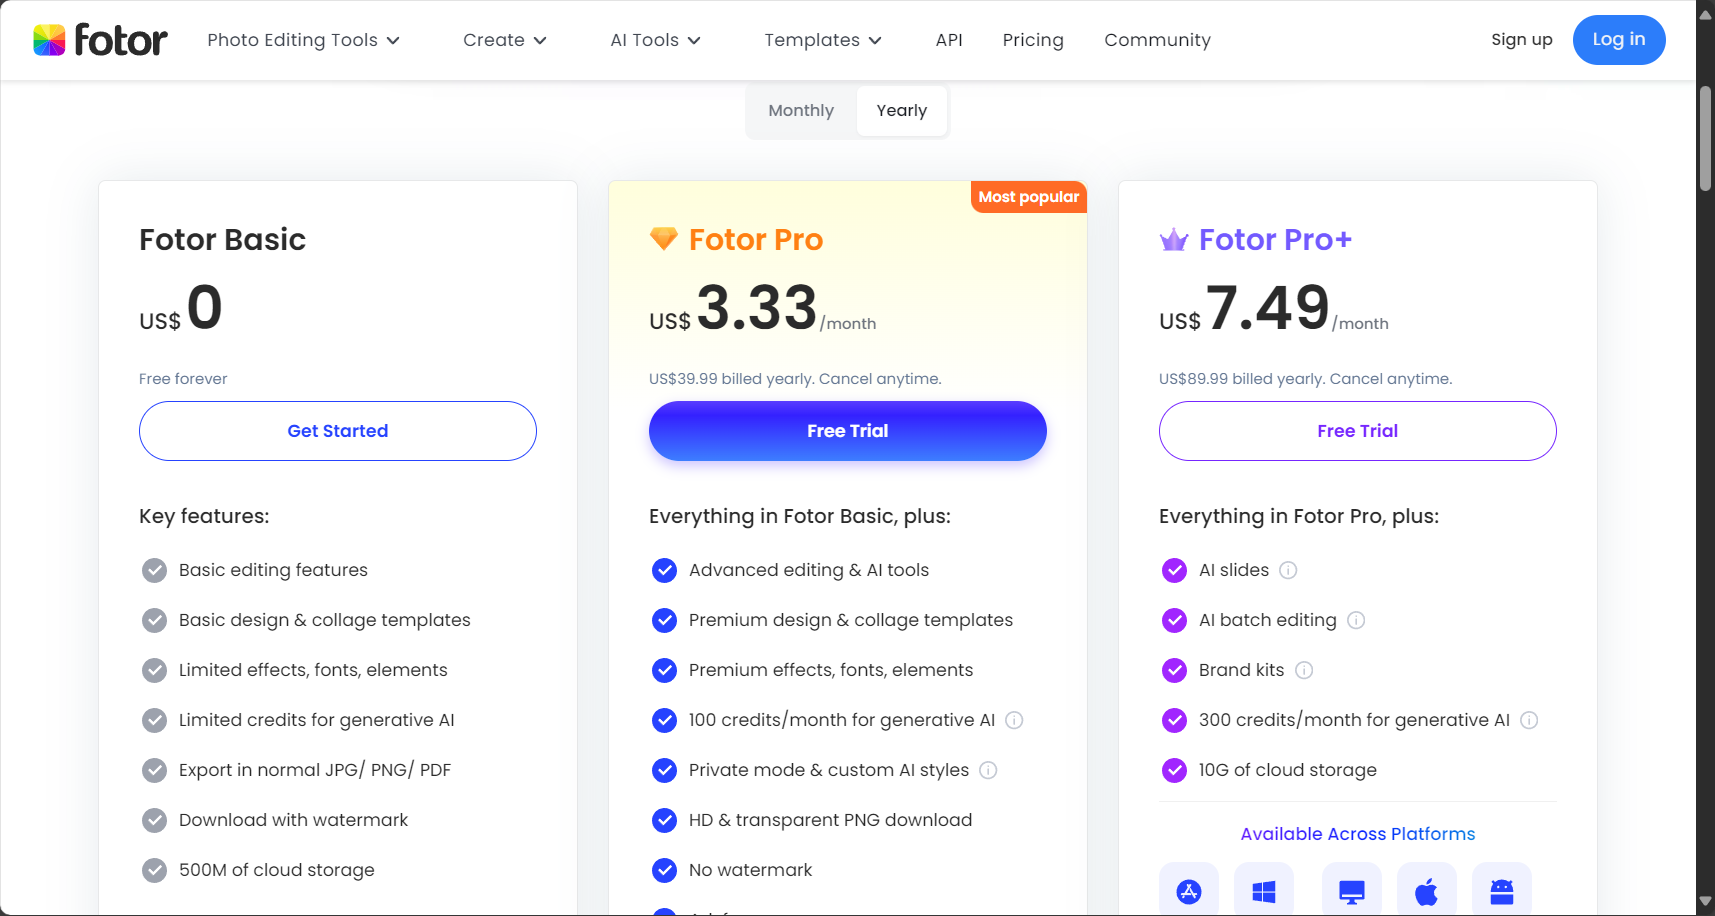This screenshot has width=1715, height=916.
Task: Click the Apple platform icon
Action: 1427,891
